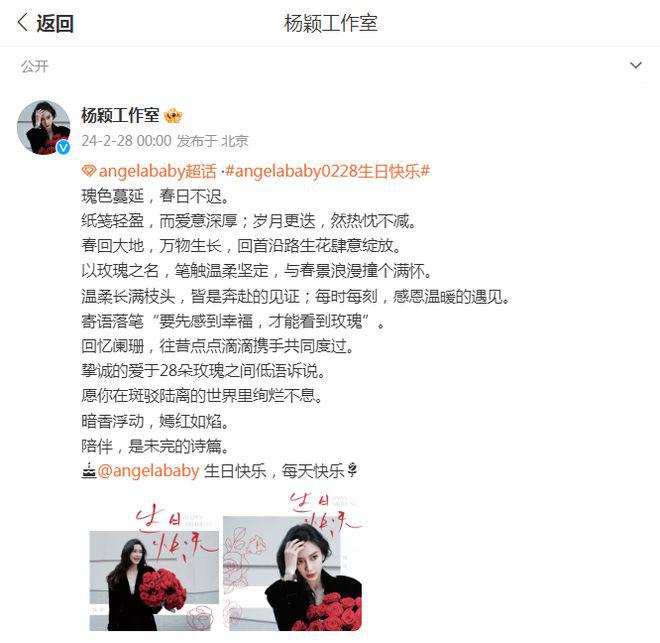Click the 杨颖工作室 page title at top
Screen dimensions: 660x643
point(331,23)
